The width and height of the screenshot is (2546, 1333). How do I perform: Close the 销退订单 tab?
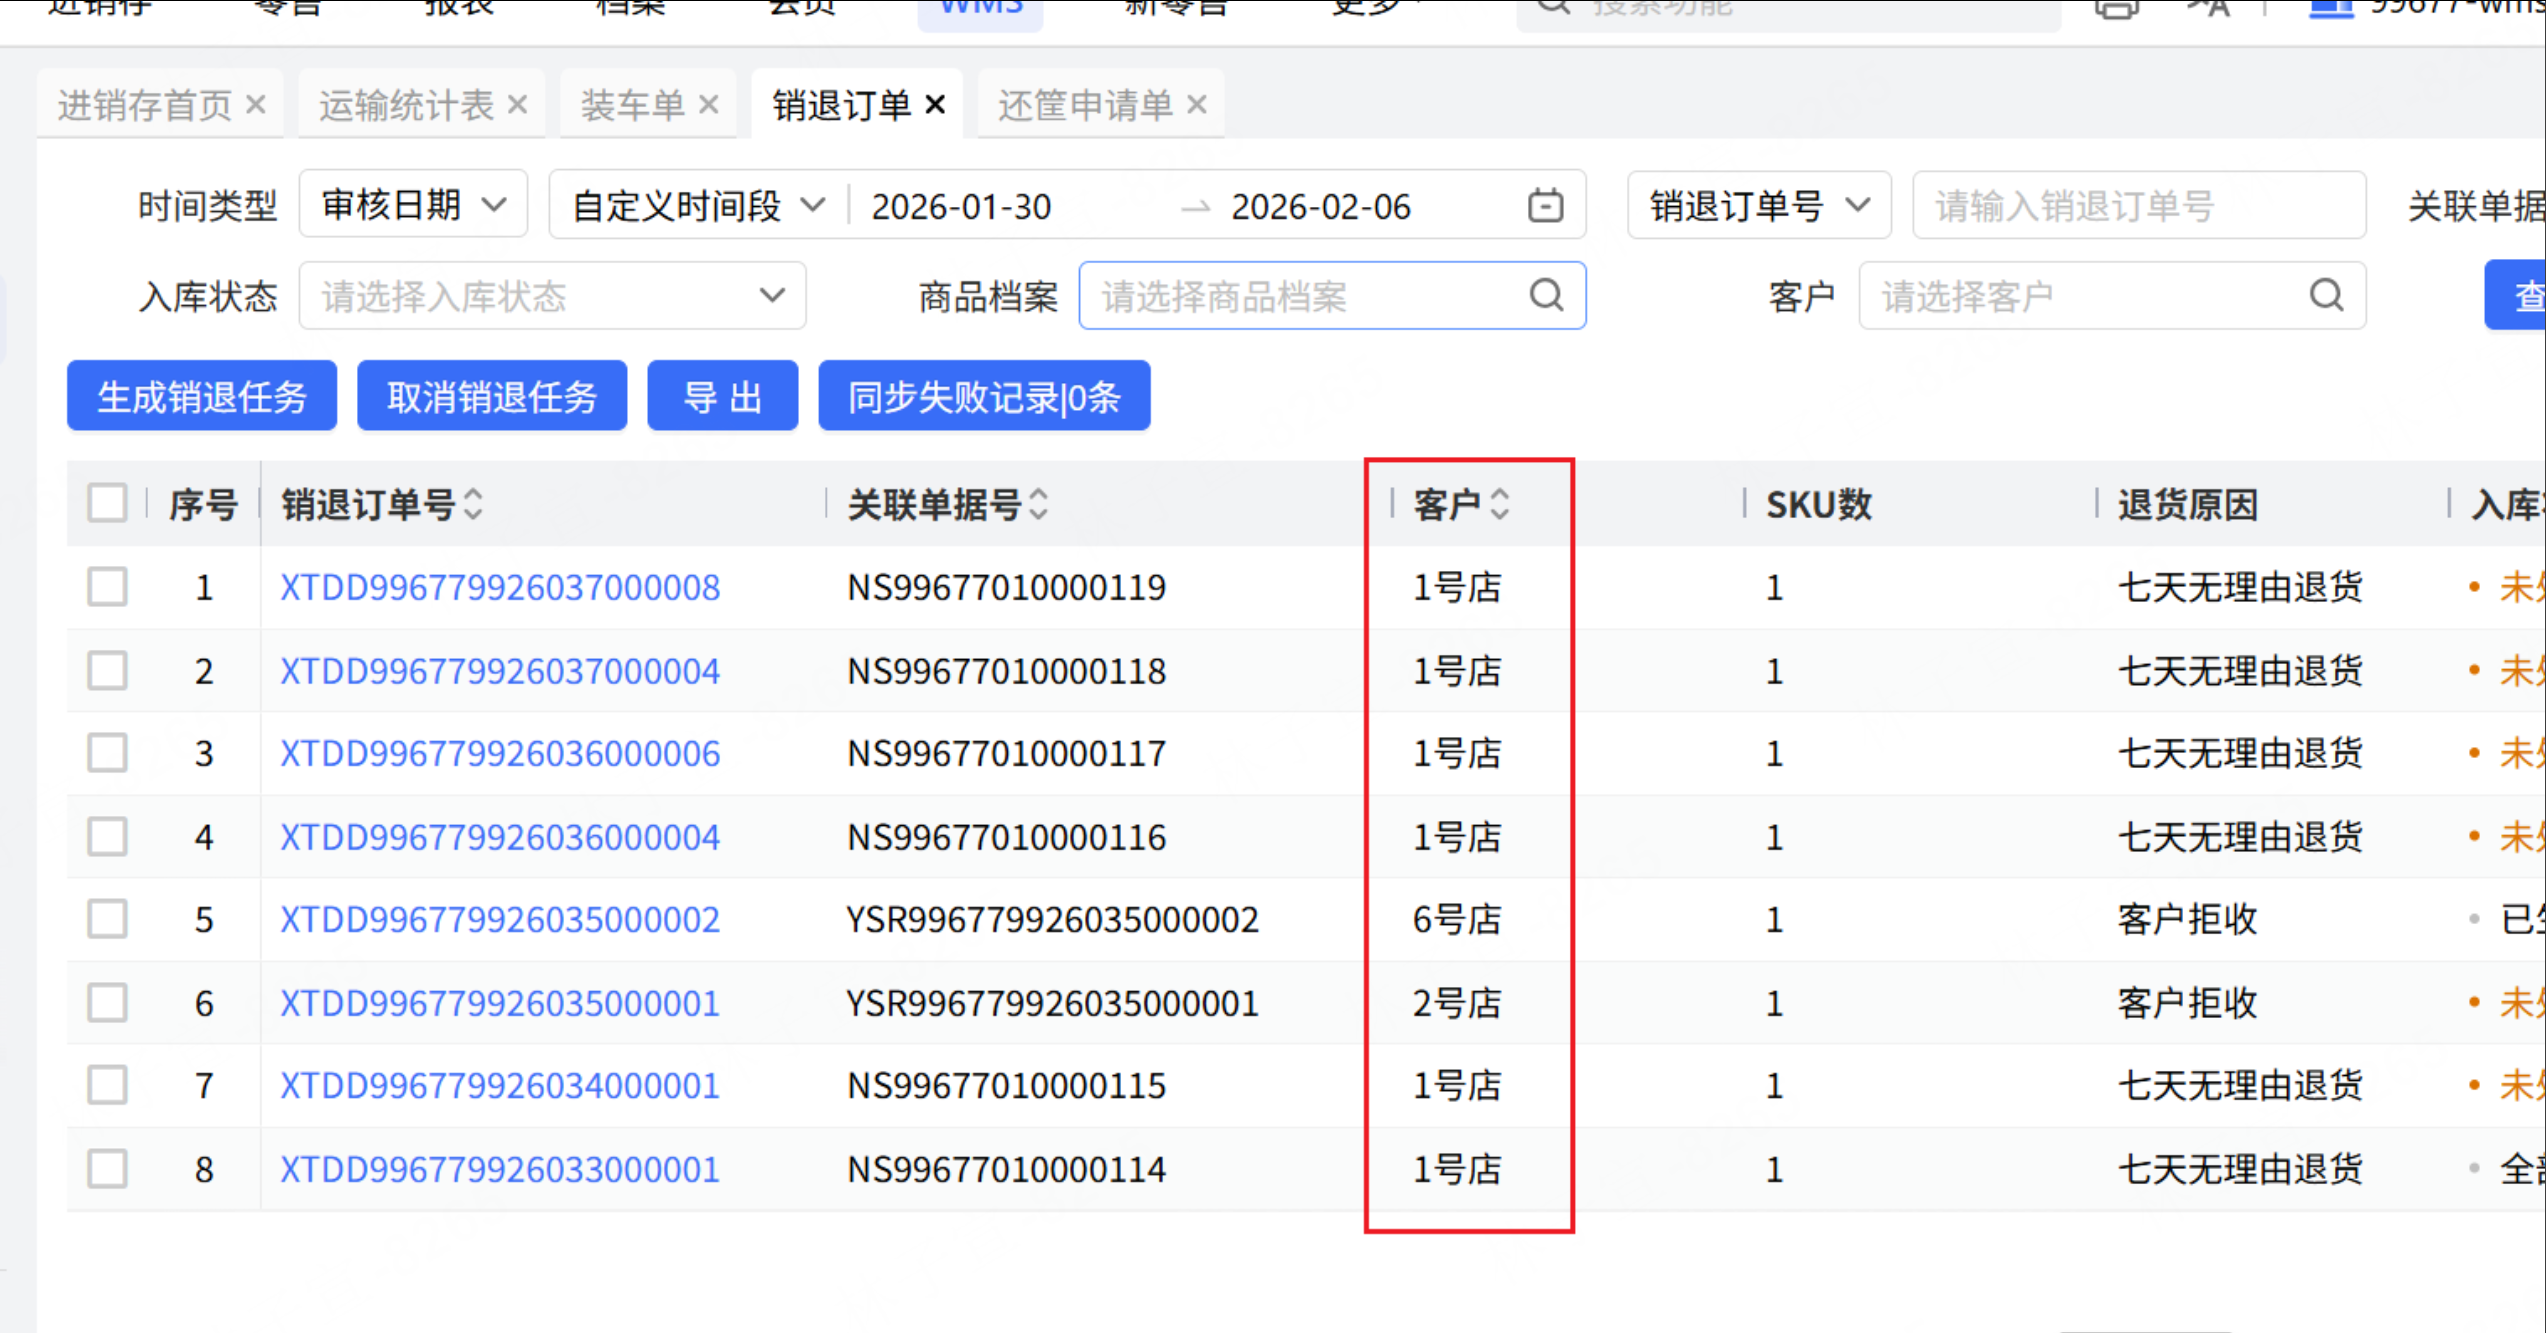[x=935, y=105]
